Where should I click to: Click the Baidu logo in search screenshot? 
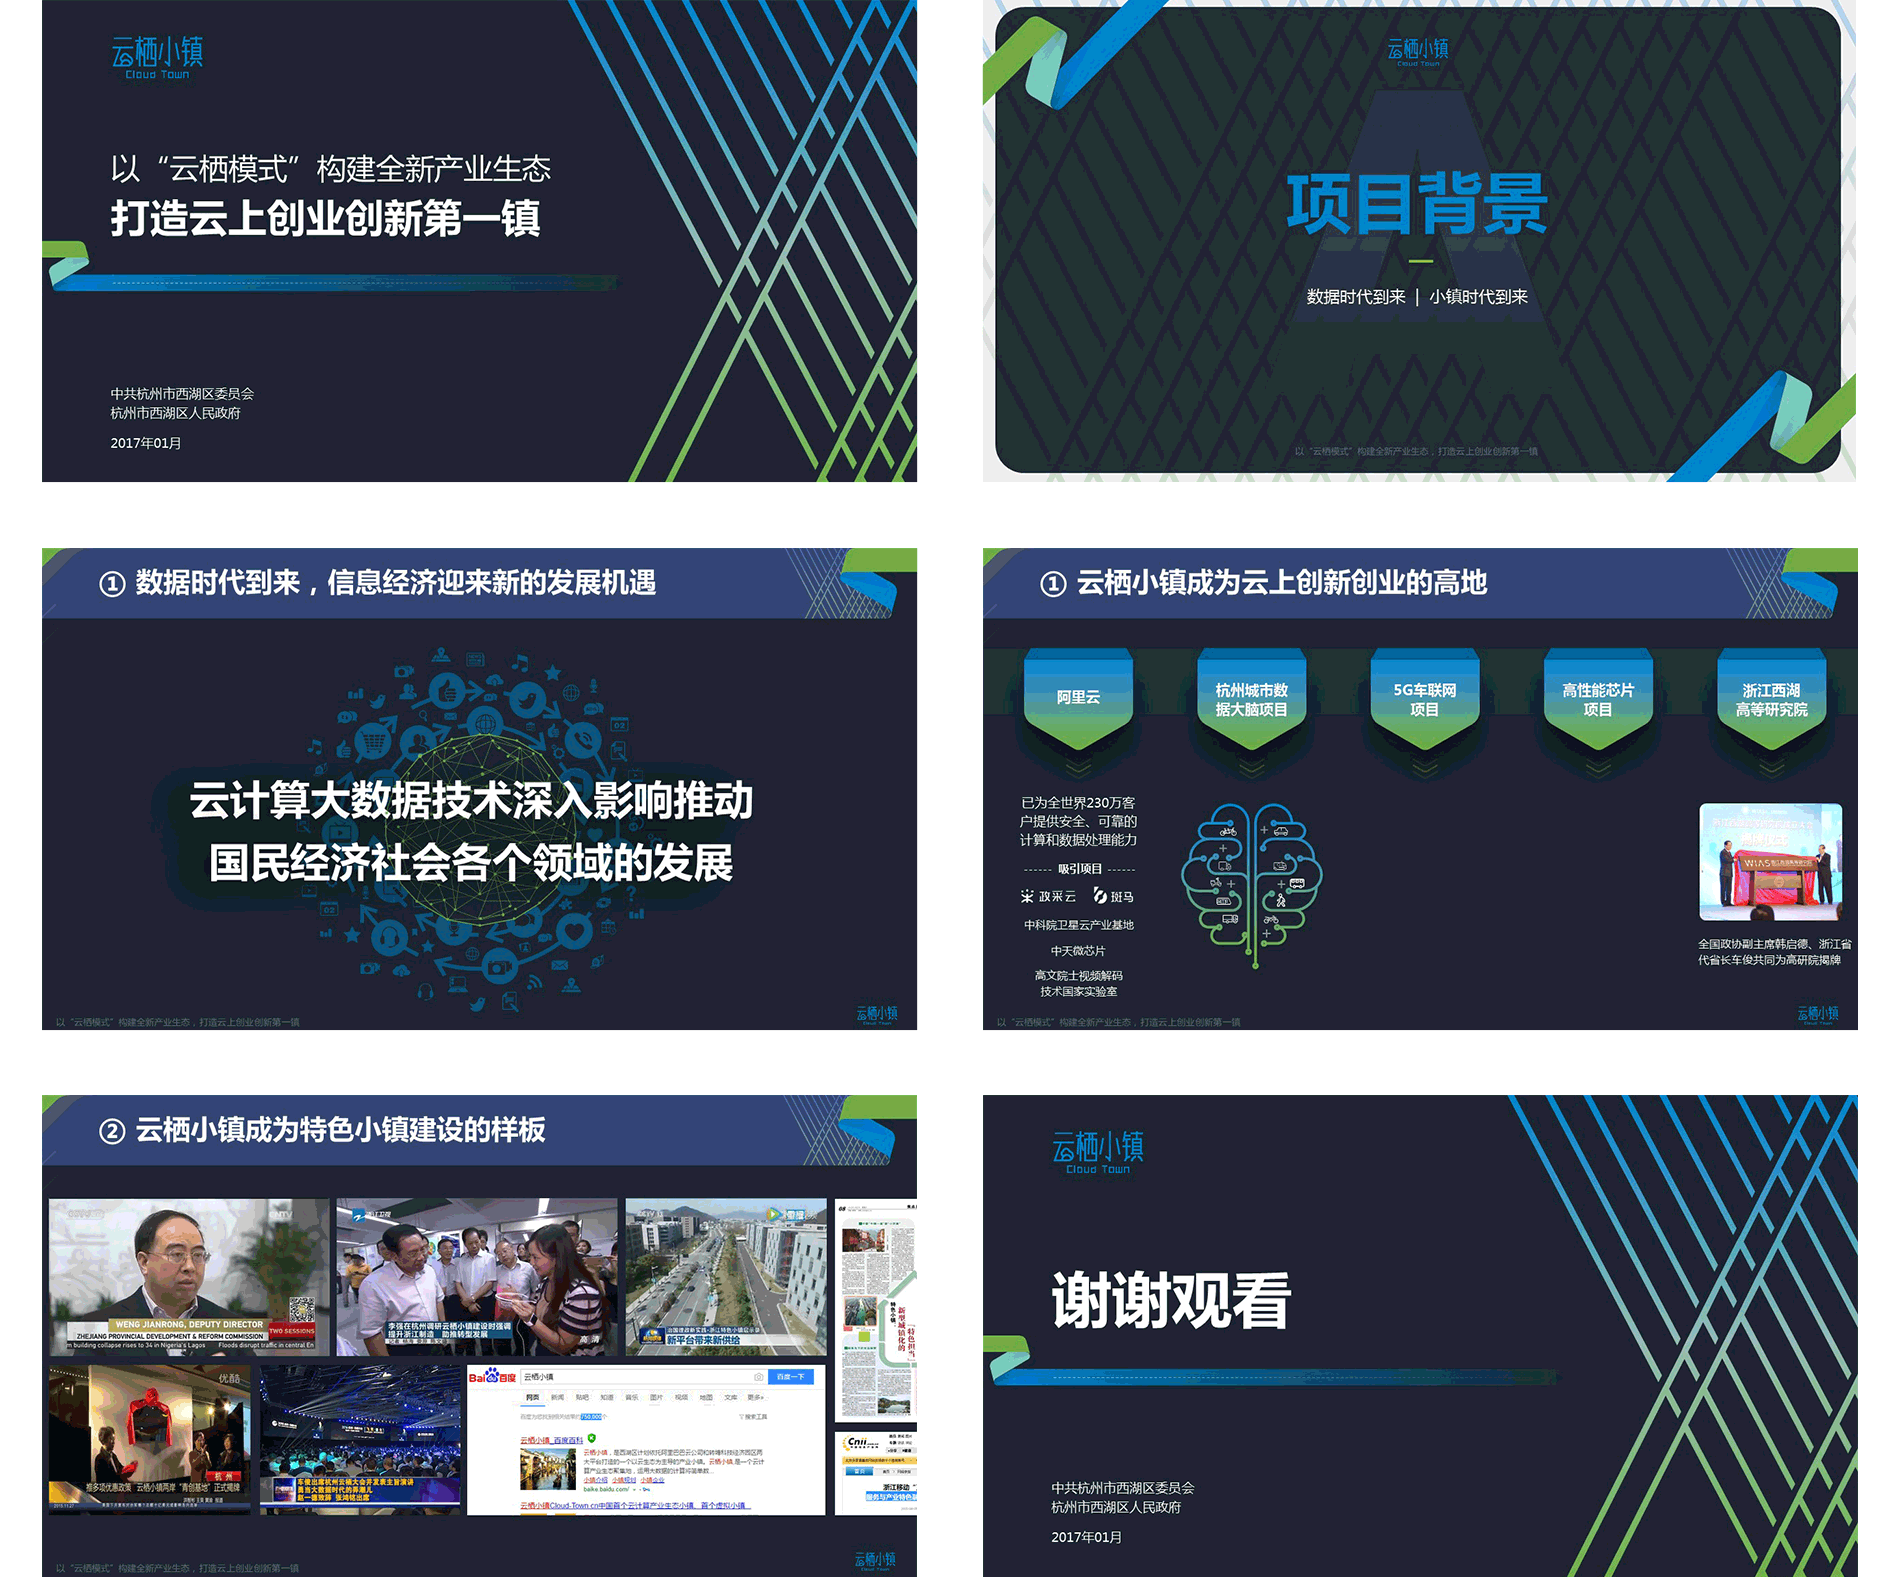[x=492, y=1377]
